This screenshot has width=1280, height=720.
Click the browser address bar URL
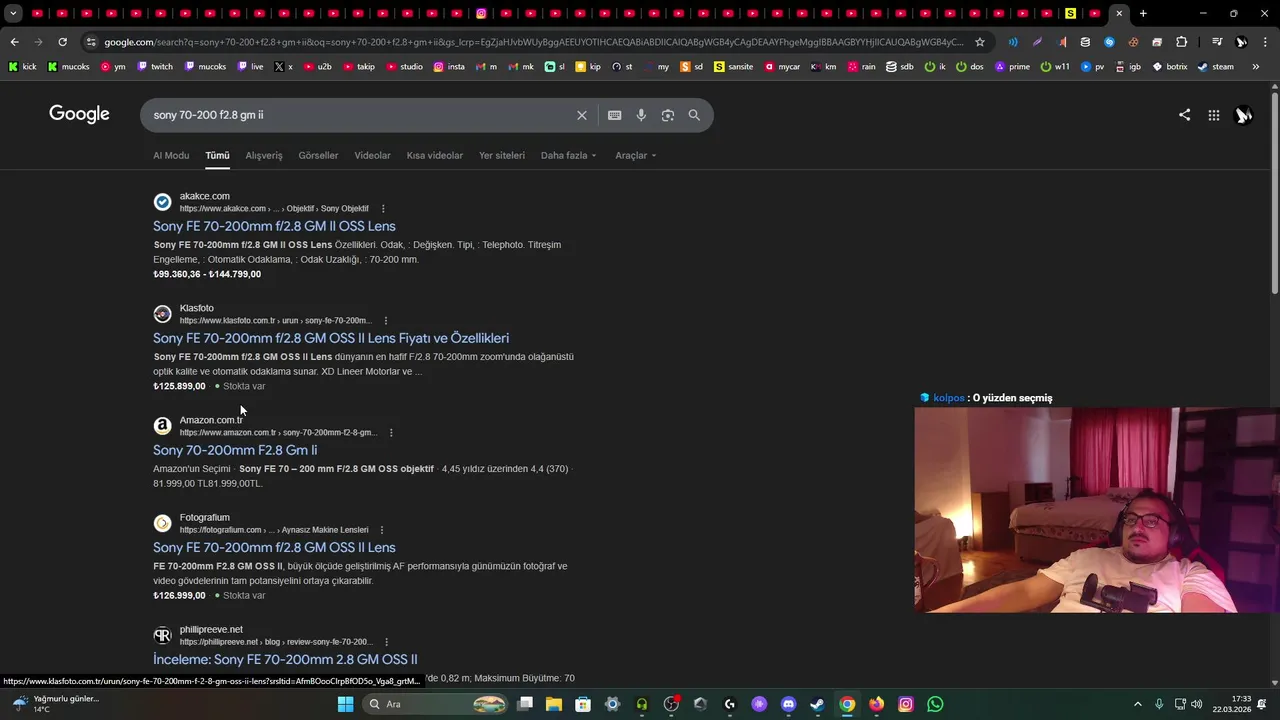point(534,42)
